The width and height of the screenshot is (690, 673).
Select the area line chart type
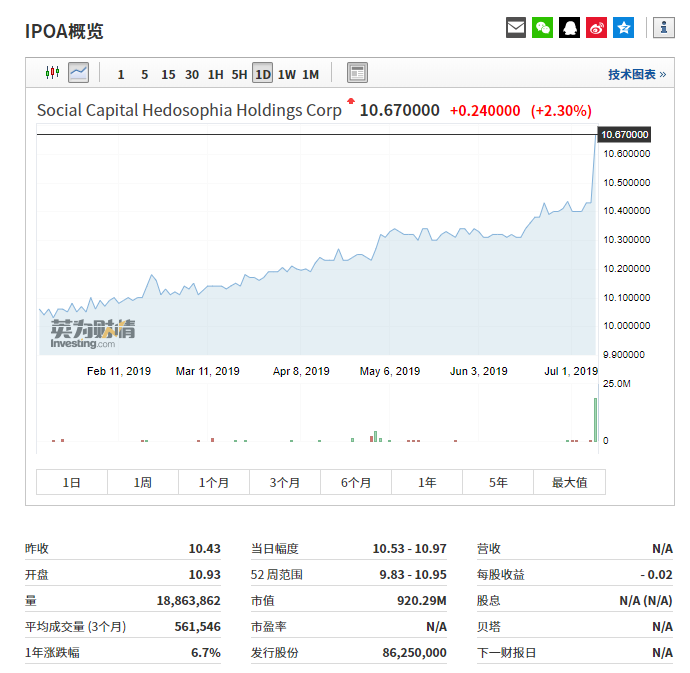[78, 72]
